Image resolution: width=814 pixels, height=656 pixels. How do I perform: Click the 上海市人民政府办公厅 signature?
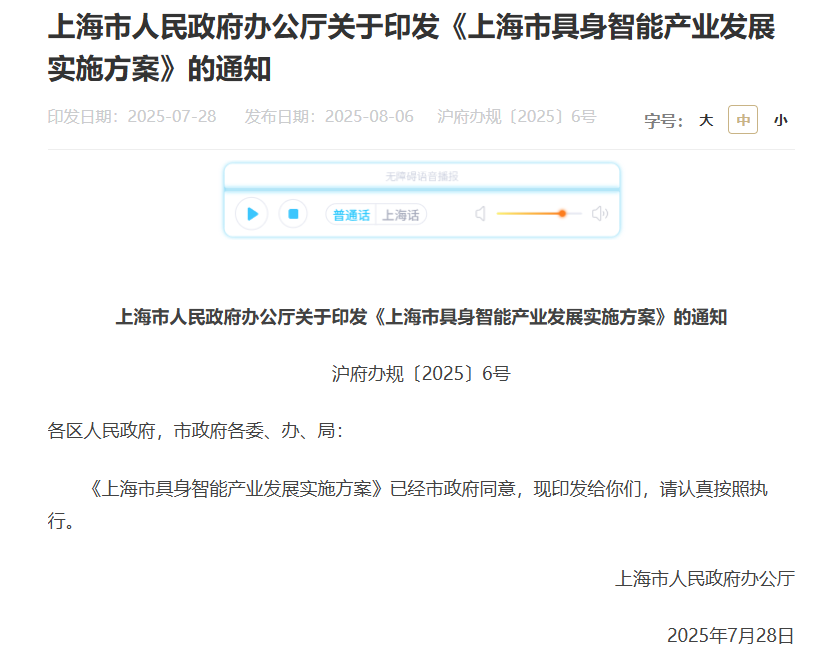[x=704, y=578]
